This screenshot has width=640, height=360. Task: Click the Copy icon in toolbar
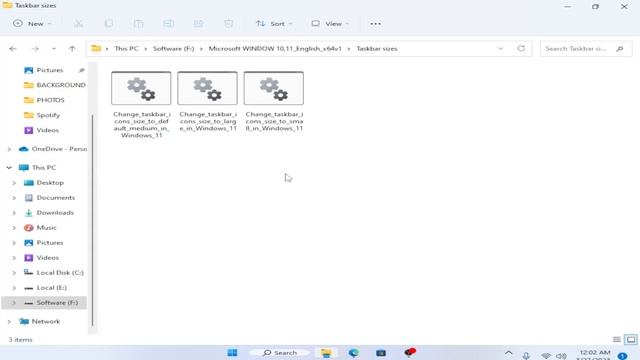[x=109, y=24]
